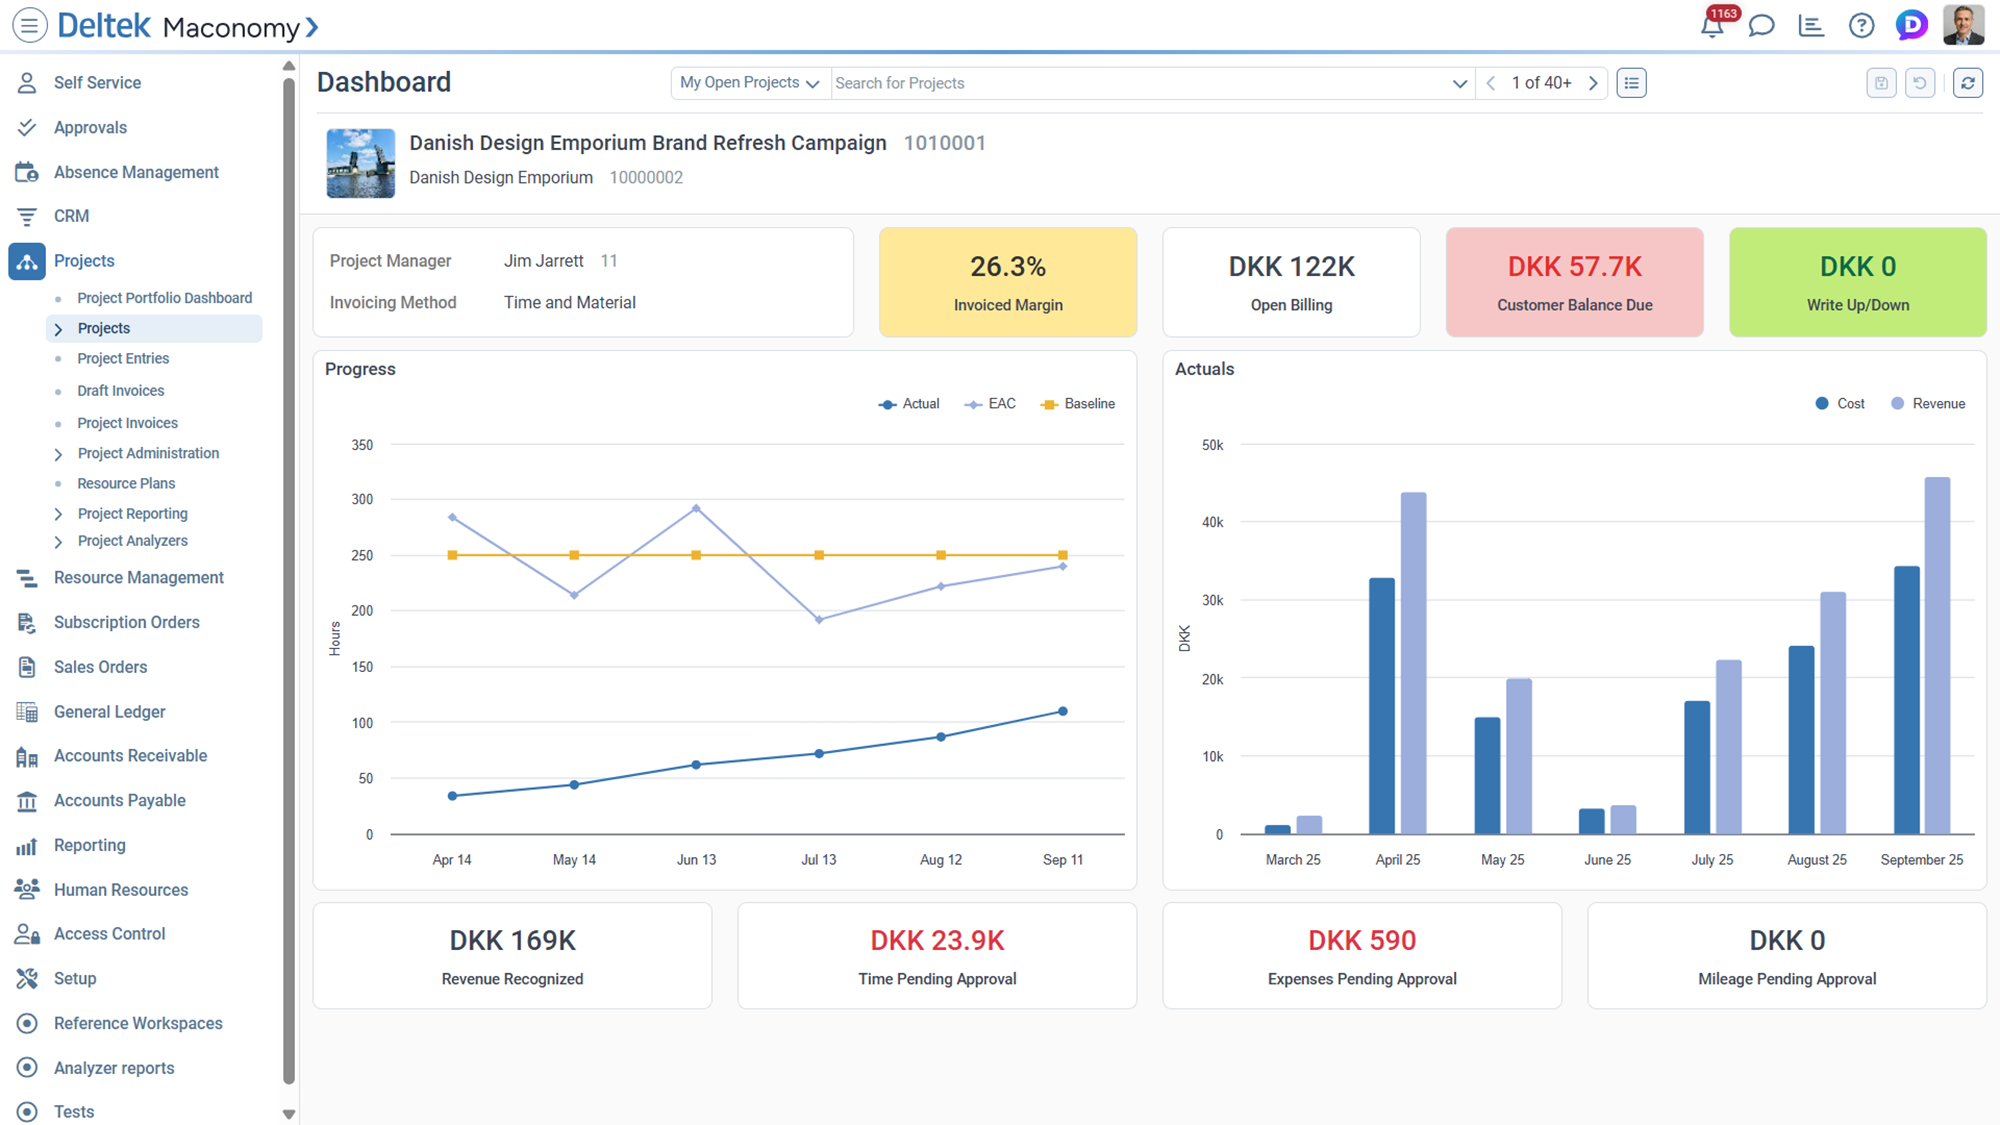
Task: Click the next project arrow beside 1 of 40+
Action: tap(1593, 83)
